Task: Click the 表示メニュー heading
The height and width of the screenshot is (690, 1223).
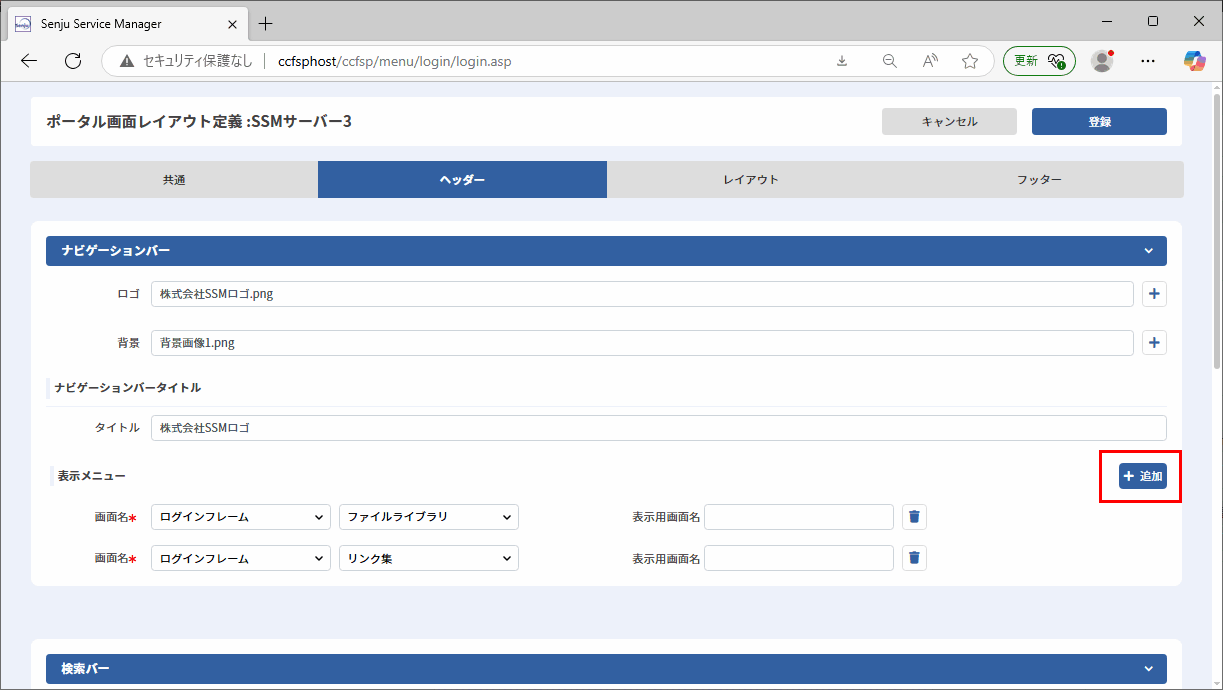Action: click(x=92, y=476)
